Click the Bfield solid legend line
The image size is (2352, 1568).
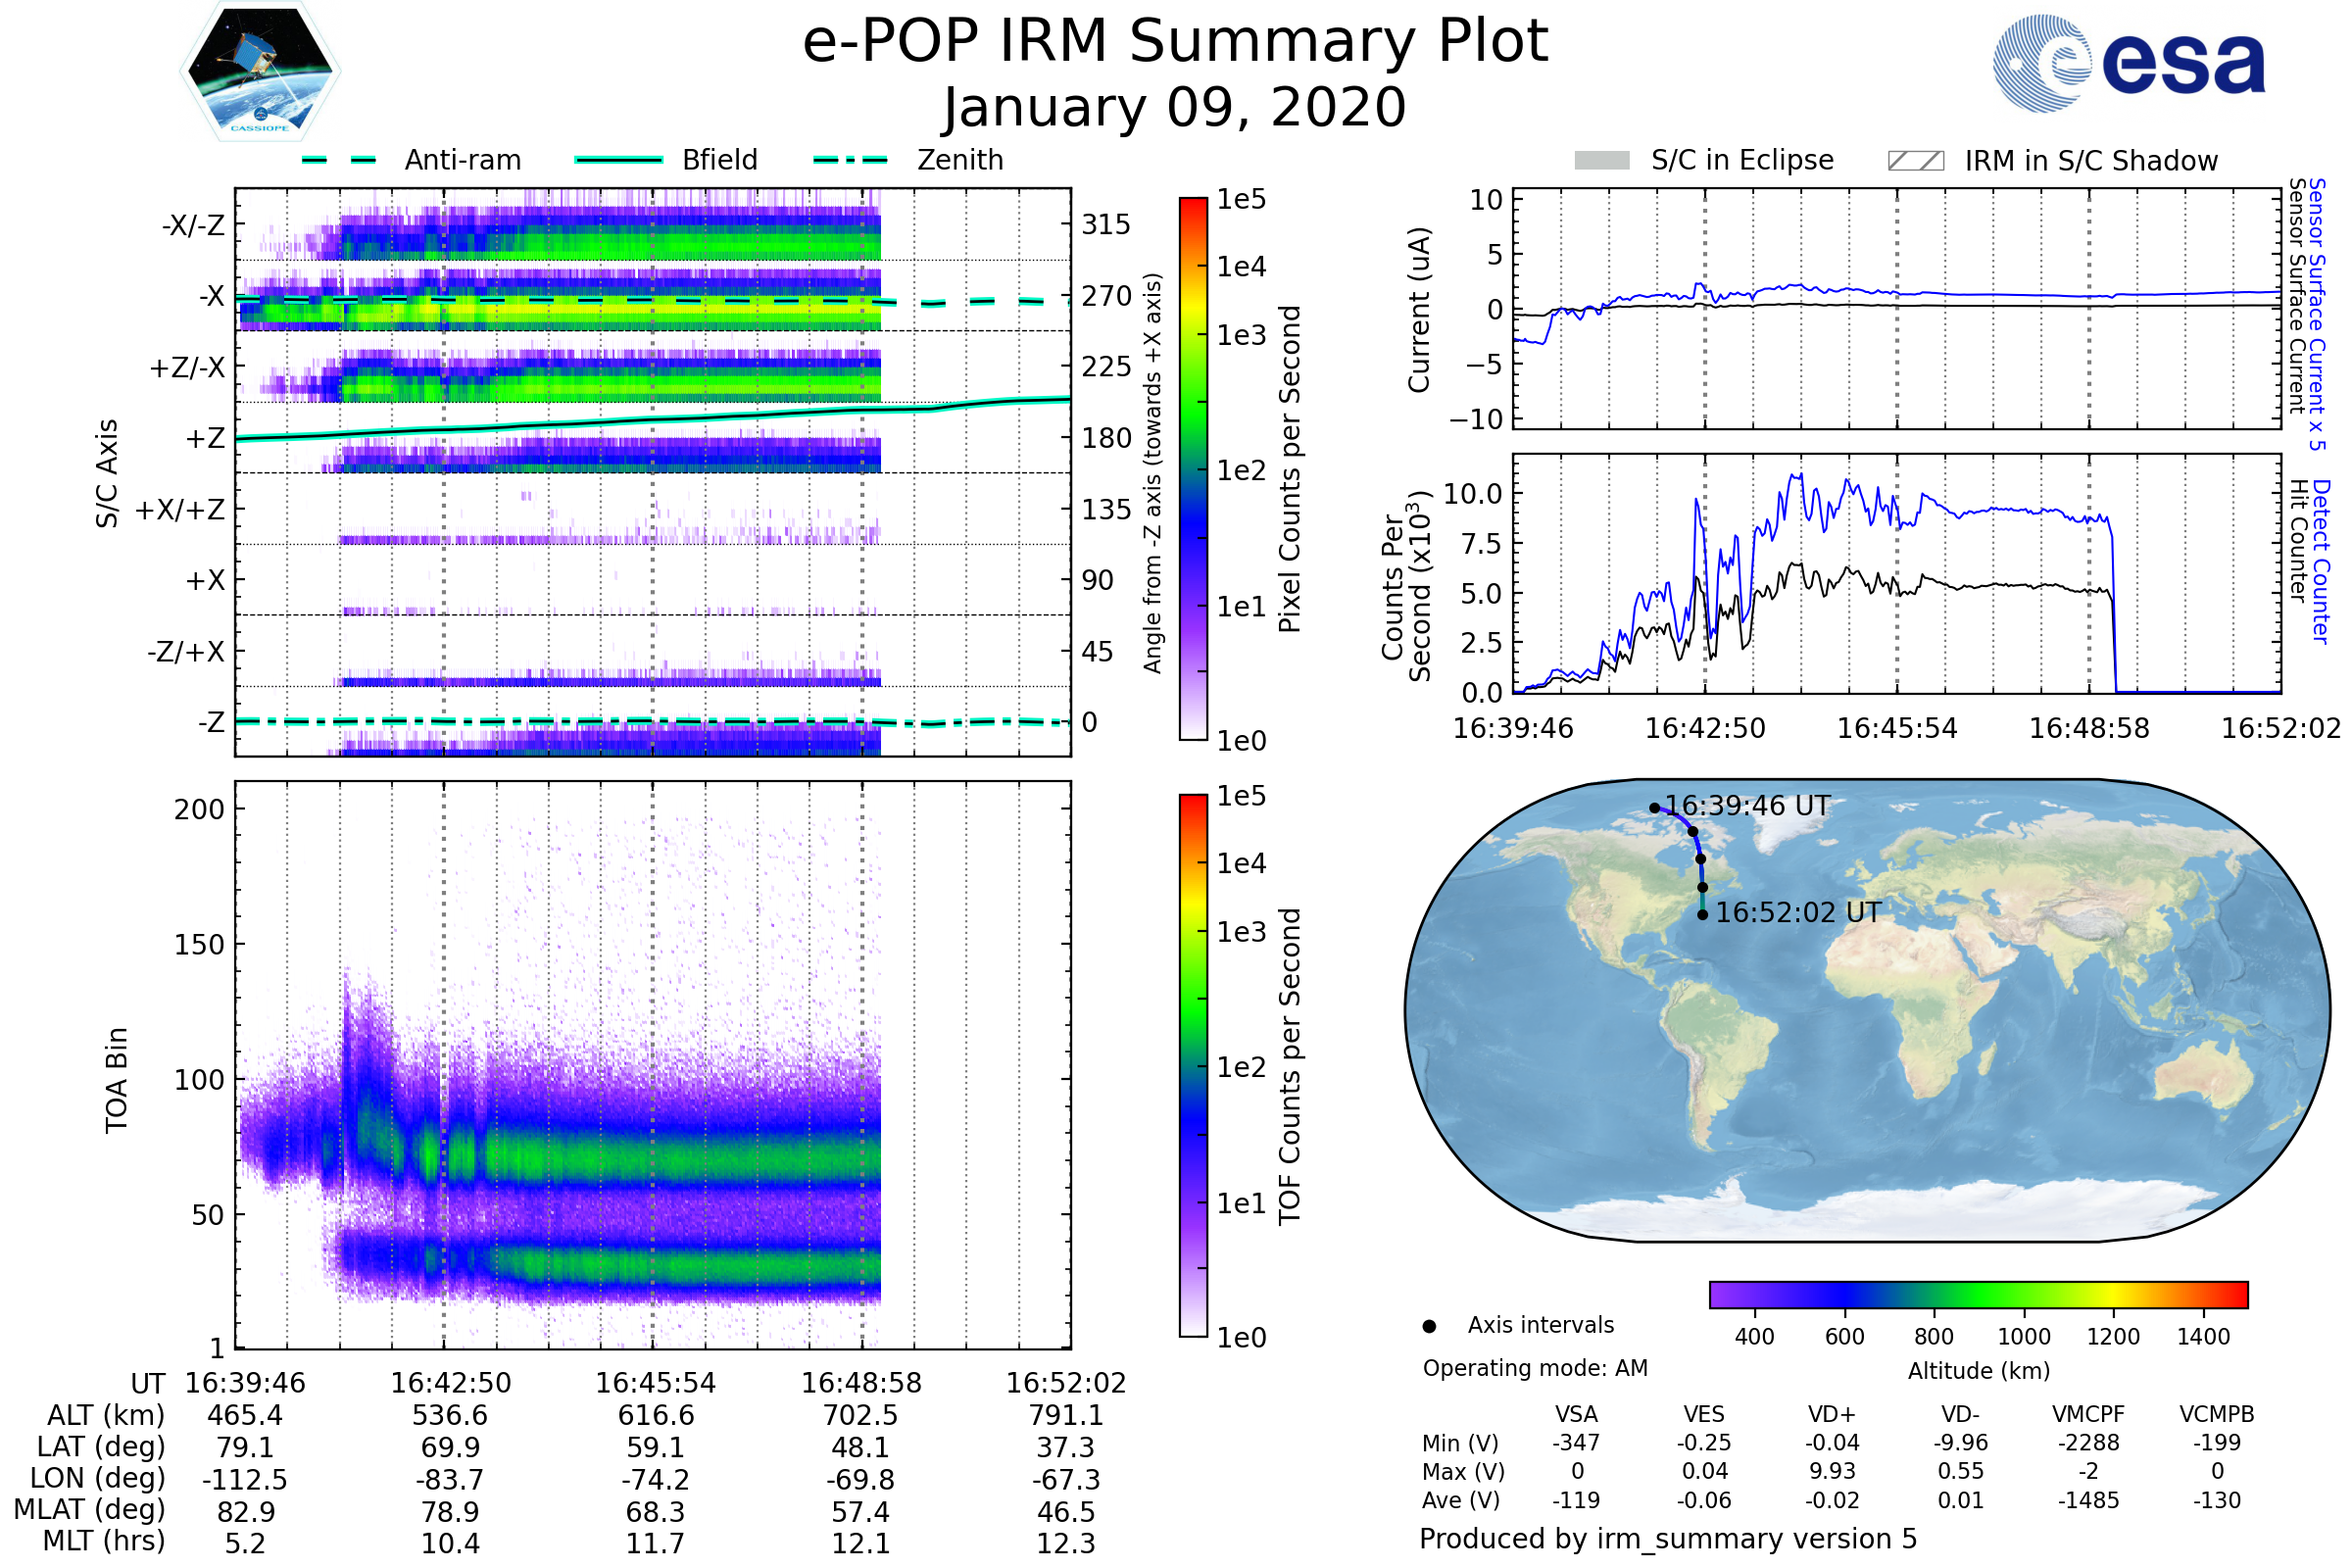[618, 160]
